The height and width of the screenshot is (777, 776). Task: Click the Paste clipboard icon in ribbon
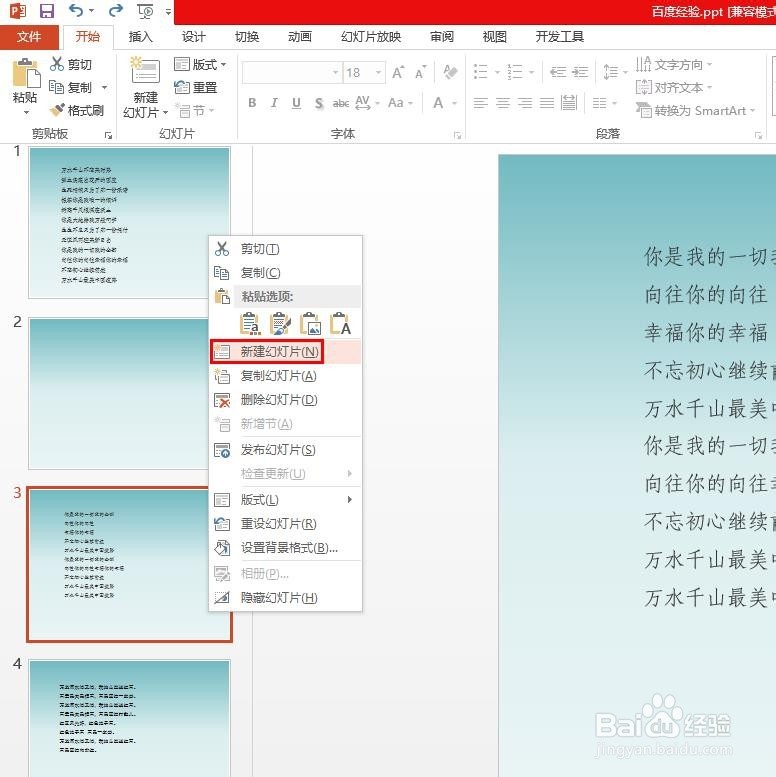[x=26, y=73]
